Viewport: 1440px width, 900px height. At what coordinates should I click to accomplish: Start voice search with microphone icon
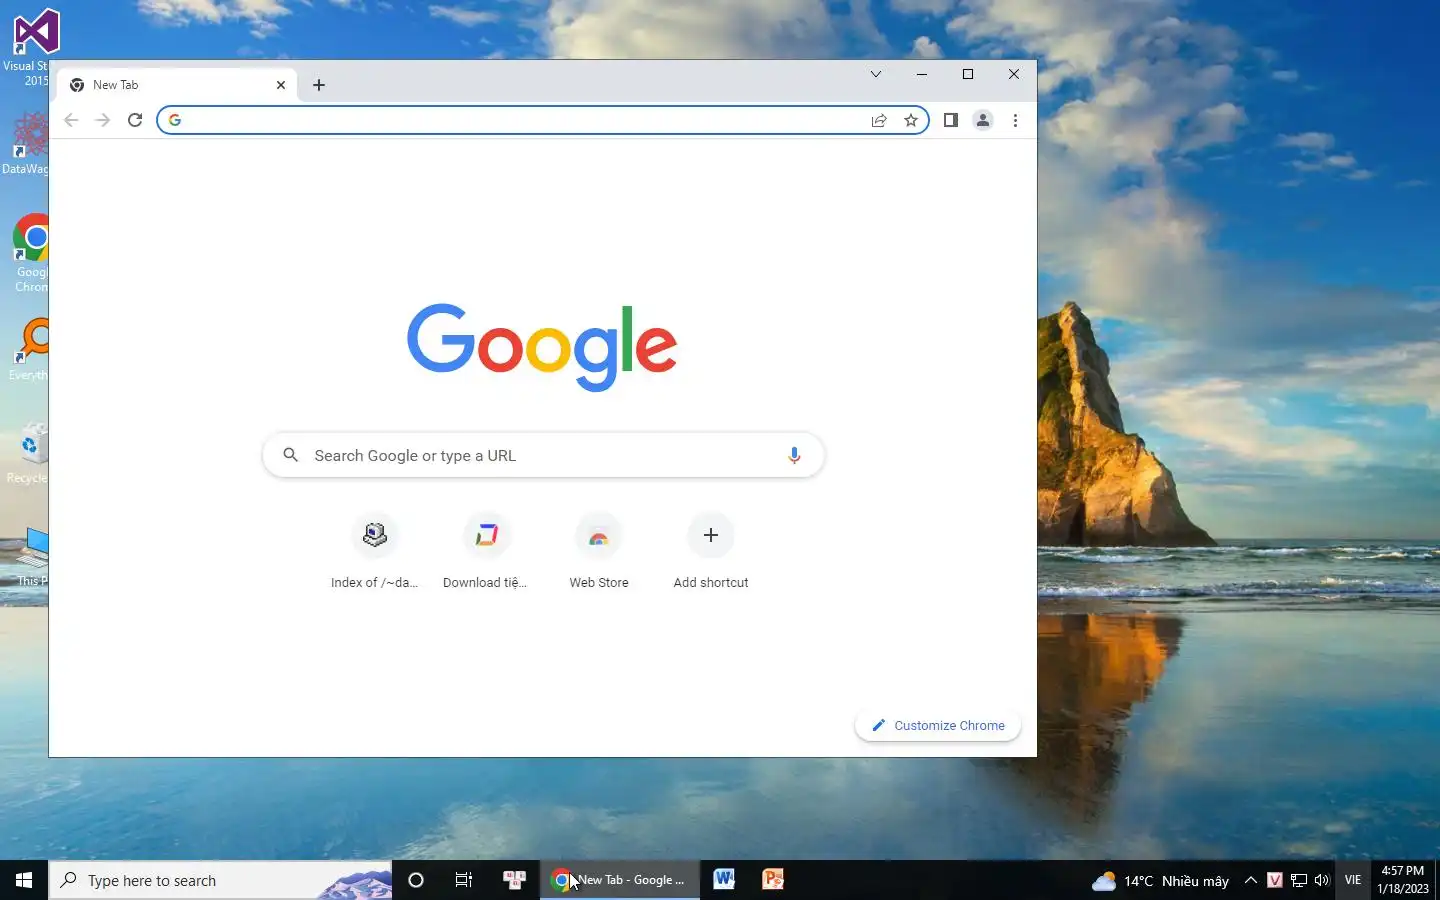794,455
